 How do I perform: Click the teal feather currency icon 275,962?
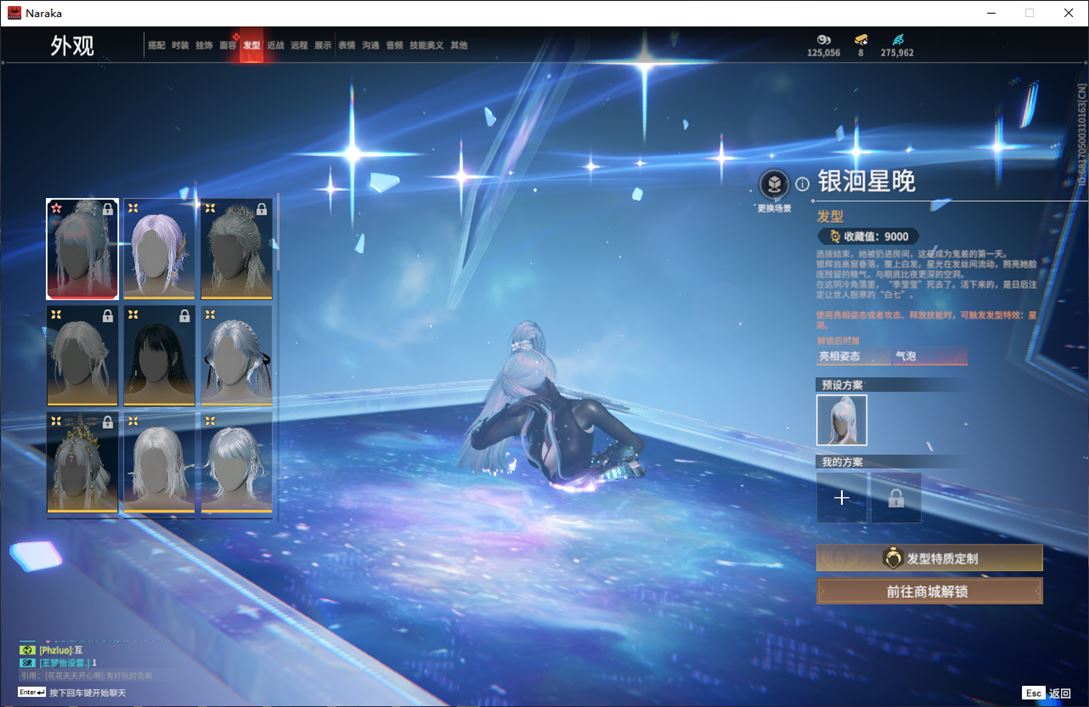897,40
